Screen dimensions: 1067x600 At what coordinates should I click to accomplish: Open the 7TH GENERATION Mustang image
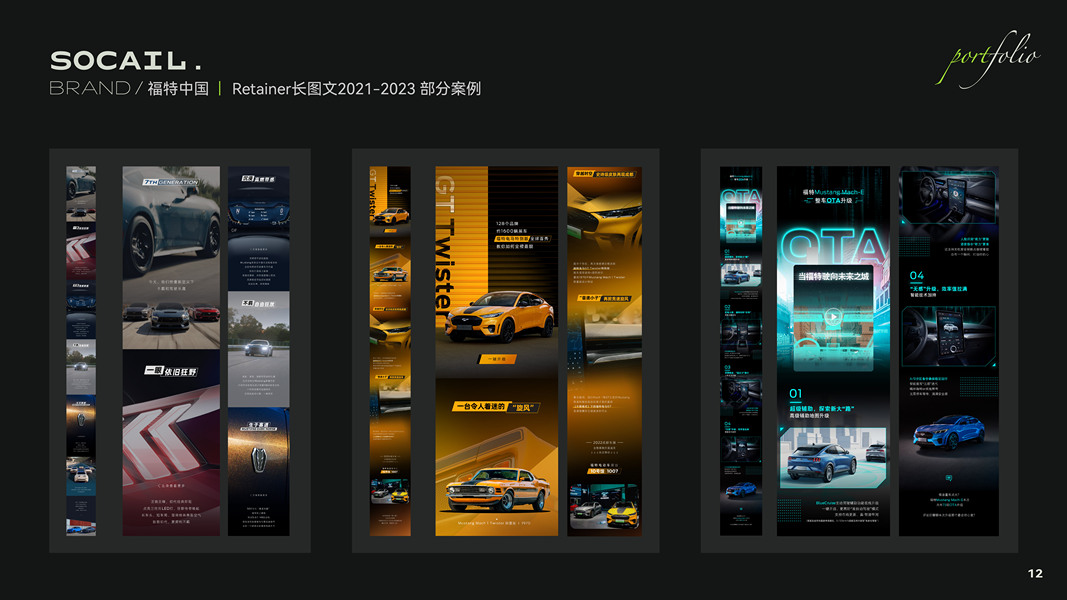171,257
